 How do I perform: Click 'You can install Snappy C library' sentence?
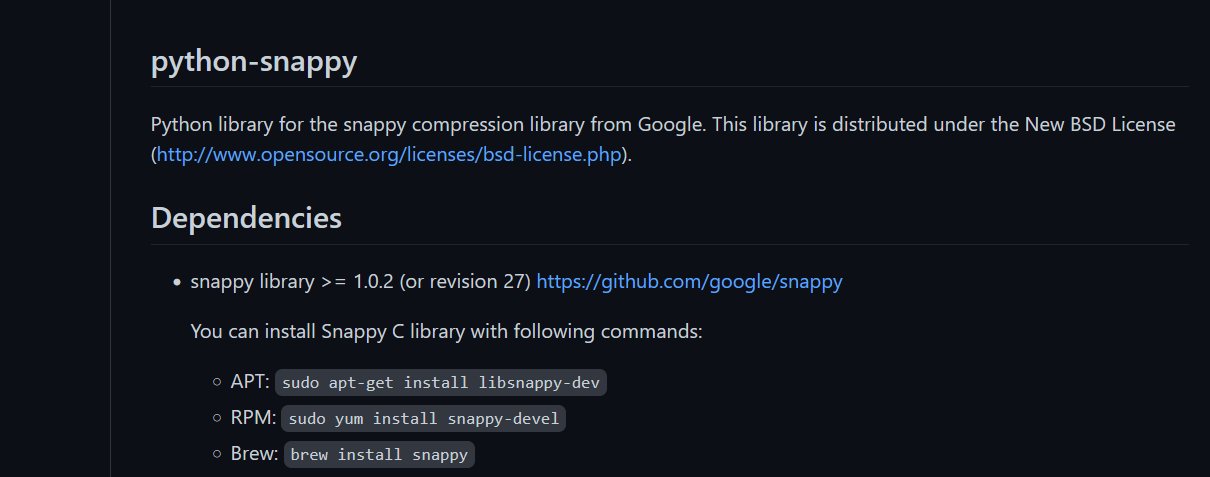point(447,331)
